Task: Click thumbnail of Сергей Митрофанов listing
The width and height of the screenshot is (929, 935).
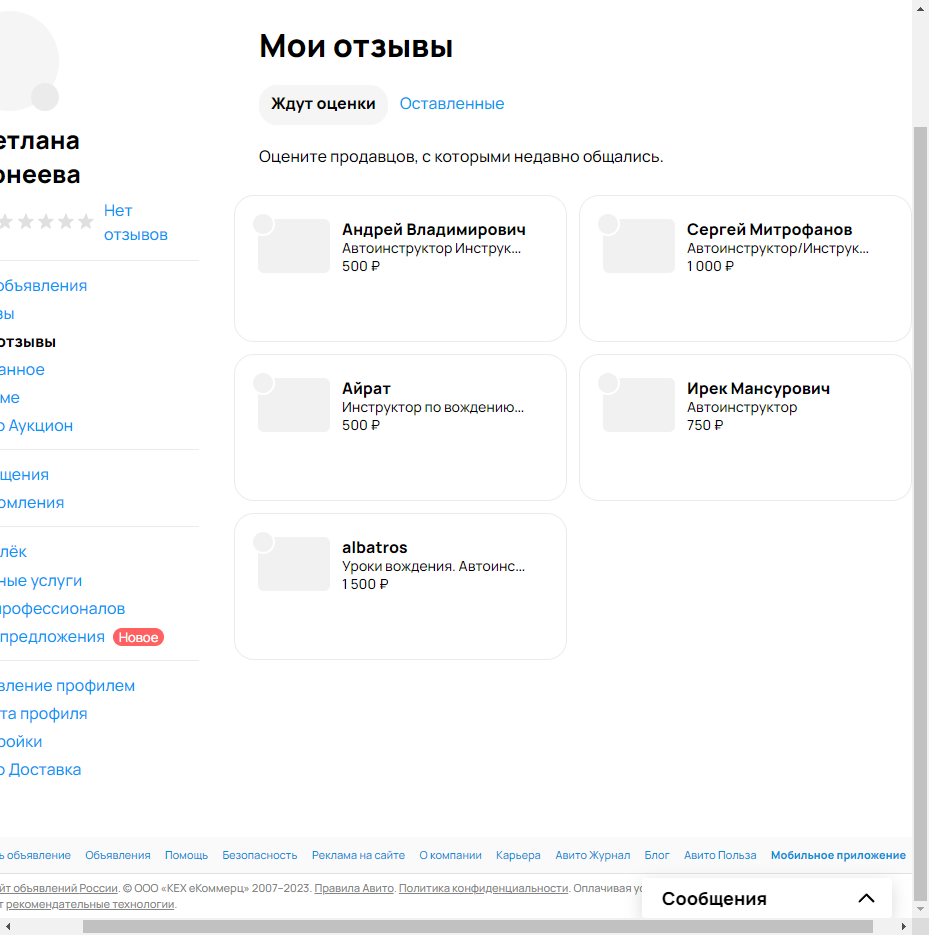Action: click(x=639, y=246)
